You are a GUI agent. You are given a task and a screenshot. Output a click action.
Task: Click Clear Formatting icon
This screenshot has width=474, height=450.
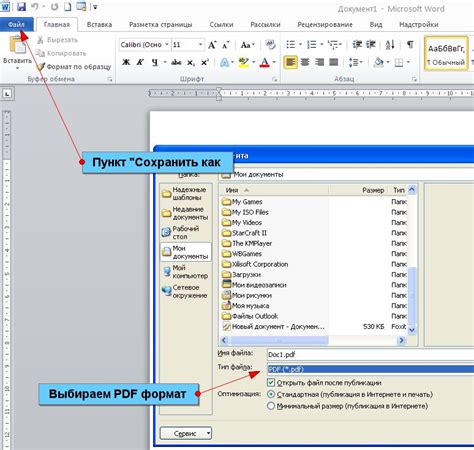(x=270, y=45)
